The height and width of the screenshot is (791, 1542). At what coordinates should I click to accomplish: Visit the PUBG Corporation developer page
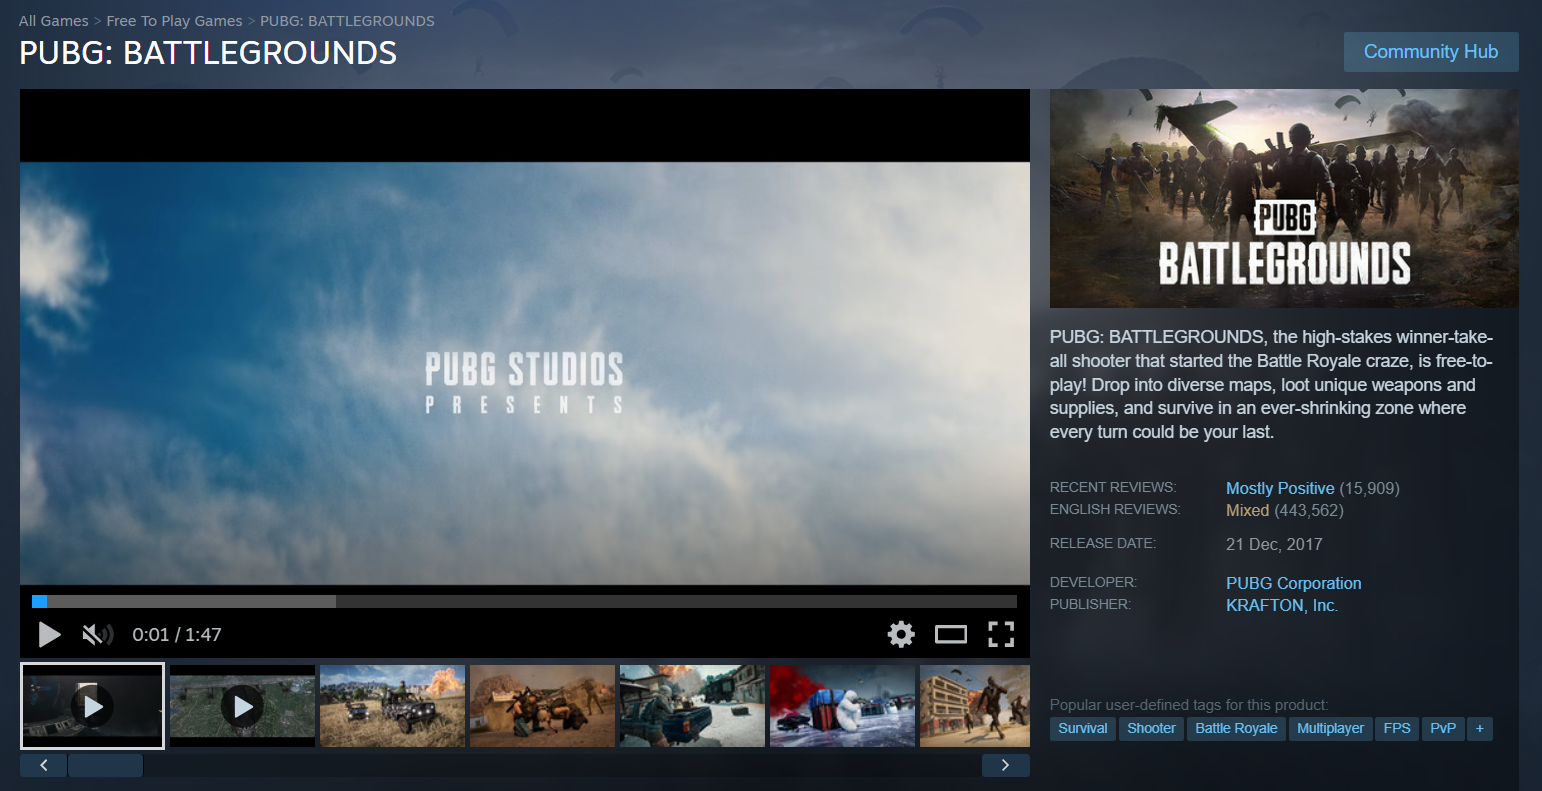1293,583
